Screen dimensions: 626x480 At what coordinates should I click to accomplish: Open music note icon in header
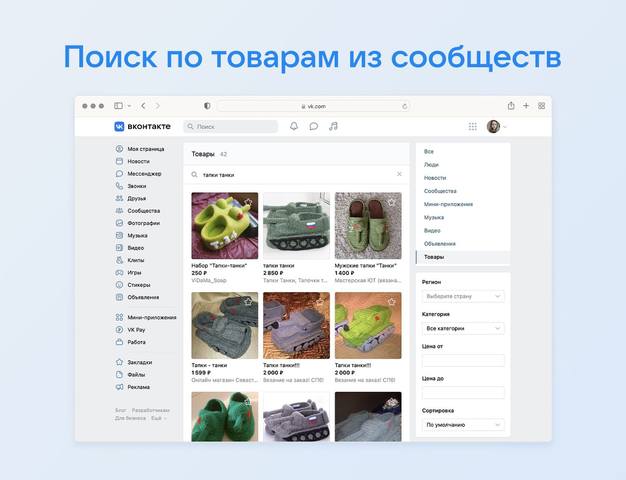pyautogui.click(x=333, y=126)
